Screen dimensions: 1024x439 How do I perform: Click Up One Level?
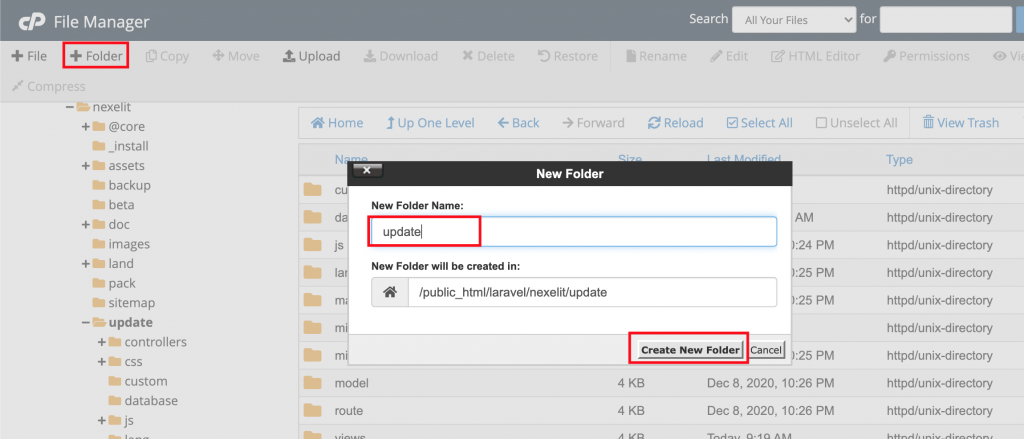[430, 123]
